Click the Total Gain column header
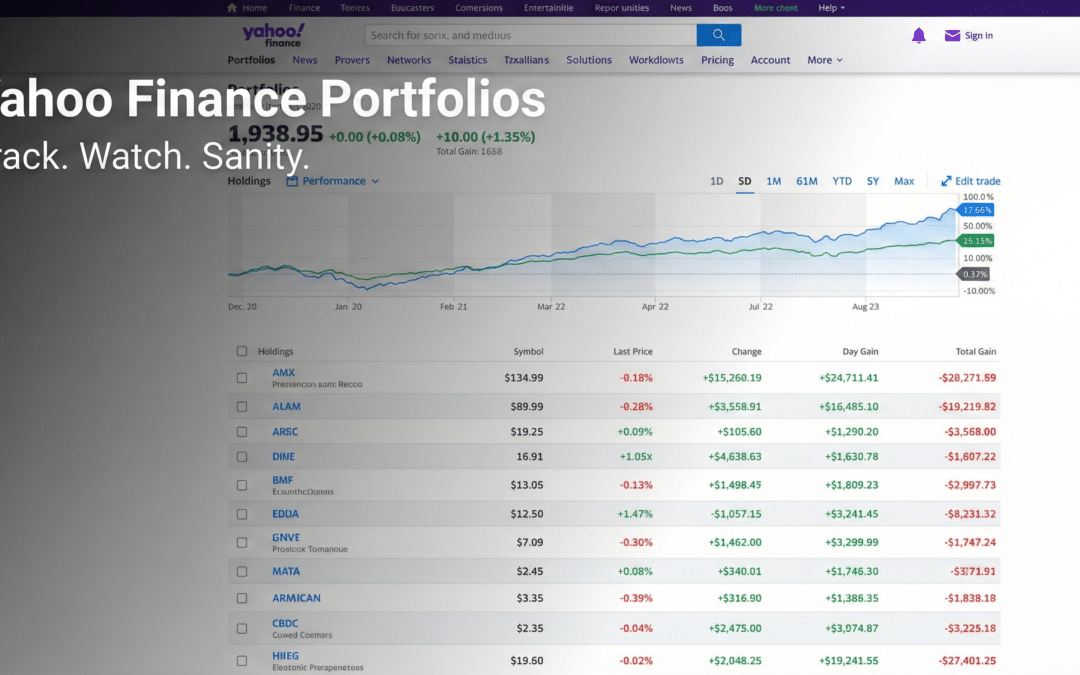Screen dimensions: 1080x675 [975, 351]
